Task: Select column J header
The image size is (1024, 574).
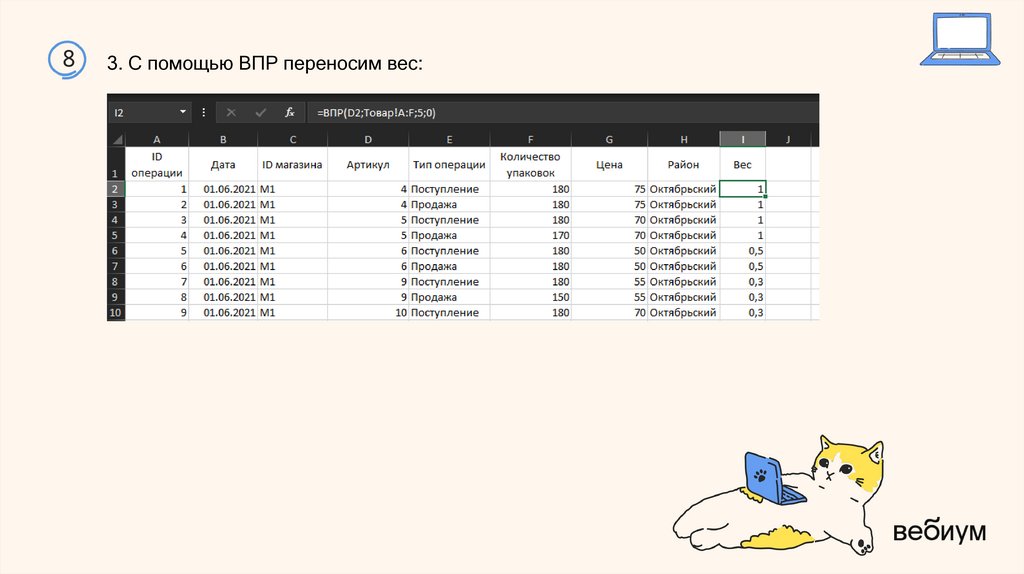Action: point(788,139)
